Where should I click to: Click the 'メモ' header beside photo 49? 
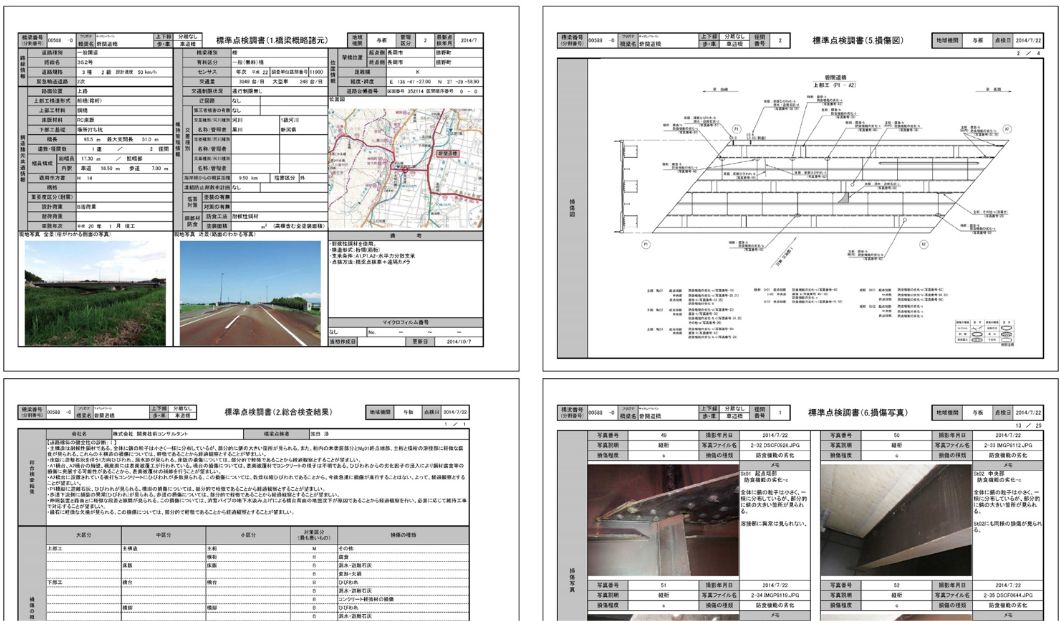click(x=775, y=466)
